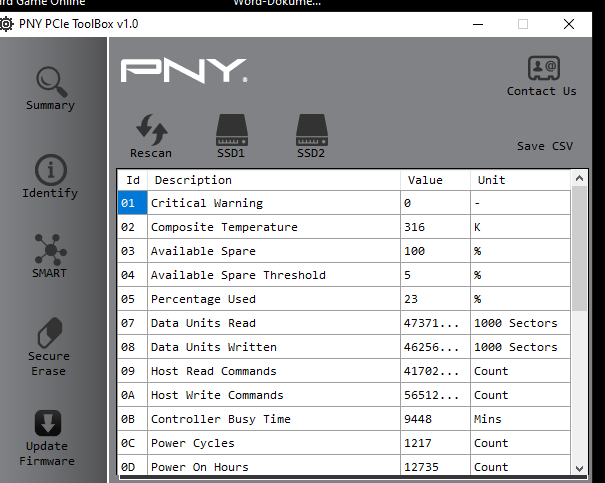The height and width of the screenshot is (483, 605).
Task: Open the Identify info icon
Action: coord(51,170)
